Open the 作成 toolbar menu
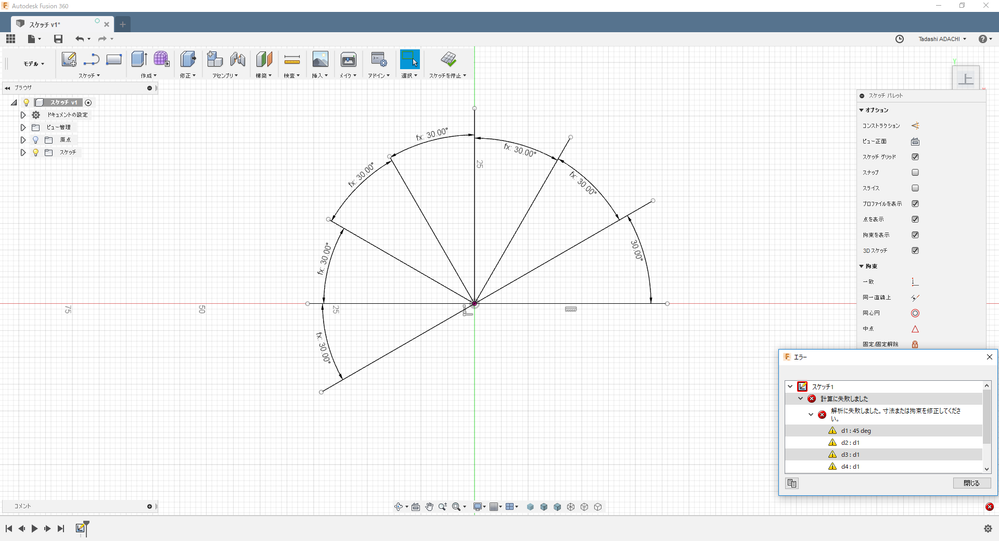Viewport: 999px width, 541px height. 148,75
